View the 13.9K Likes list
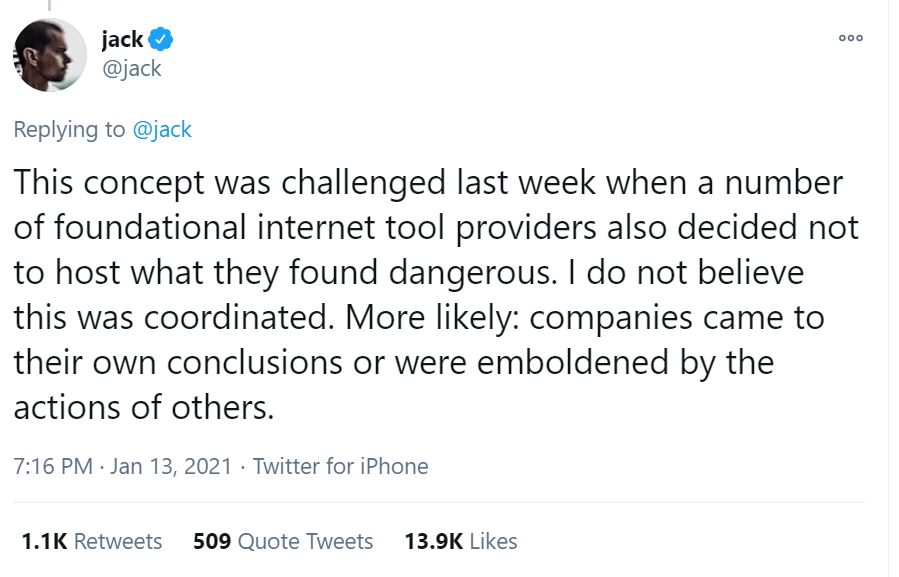The image size is (899, 577). click(461, 541)
